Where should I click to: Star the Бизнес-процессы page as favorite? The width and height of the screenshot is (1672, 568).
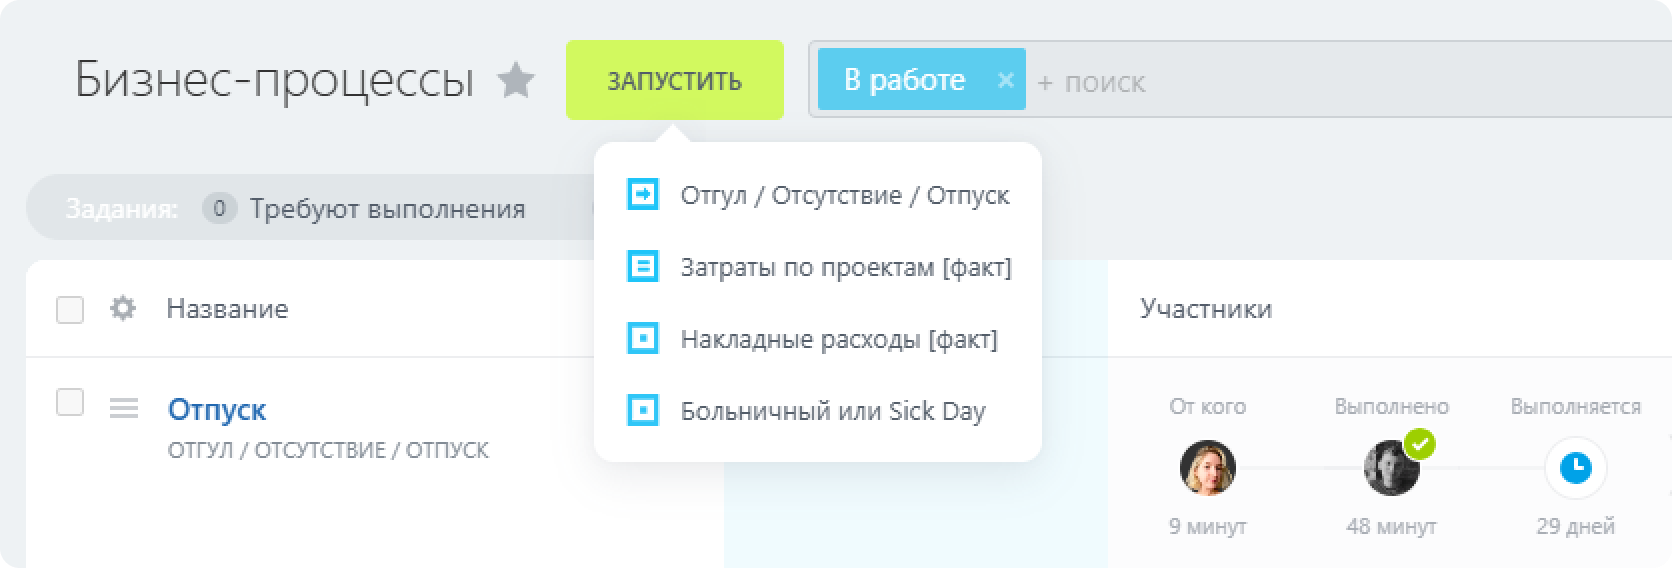516,80
